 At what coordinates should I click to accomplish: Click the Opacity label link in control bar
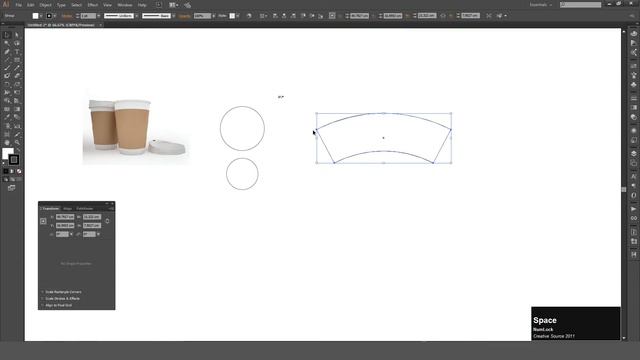184,16
